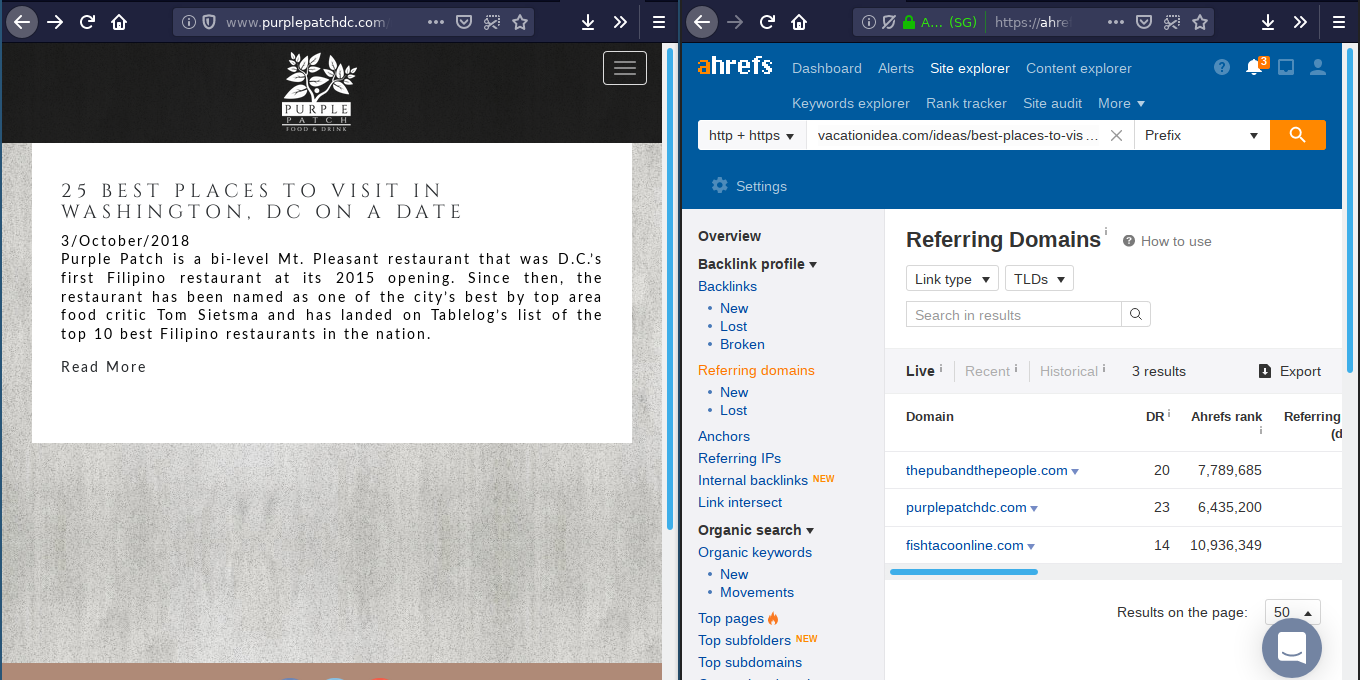Clear the vacationidea.com URL input
The image size is (1360, 680).
coord(1117,135)
